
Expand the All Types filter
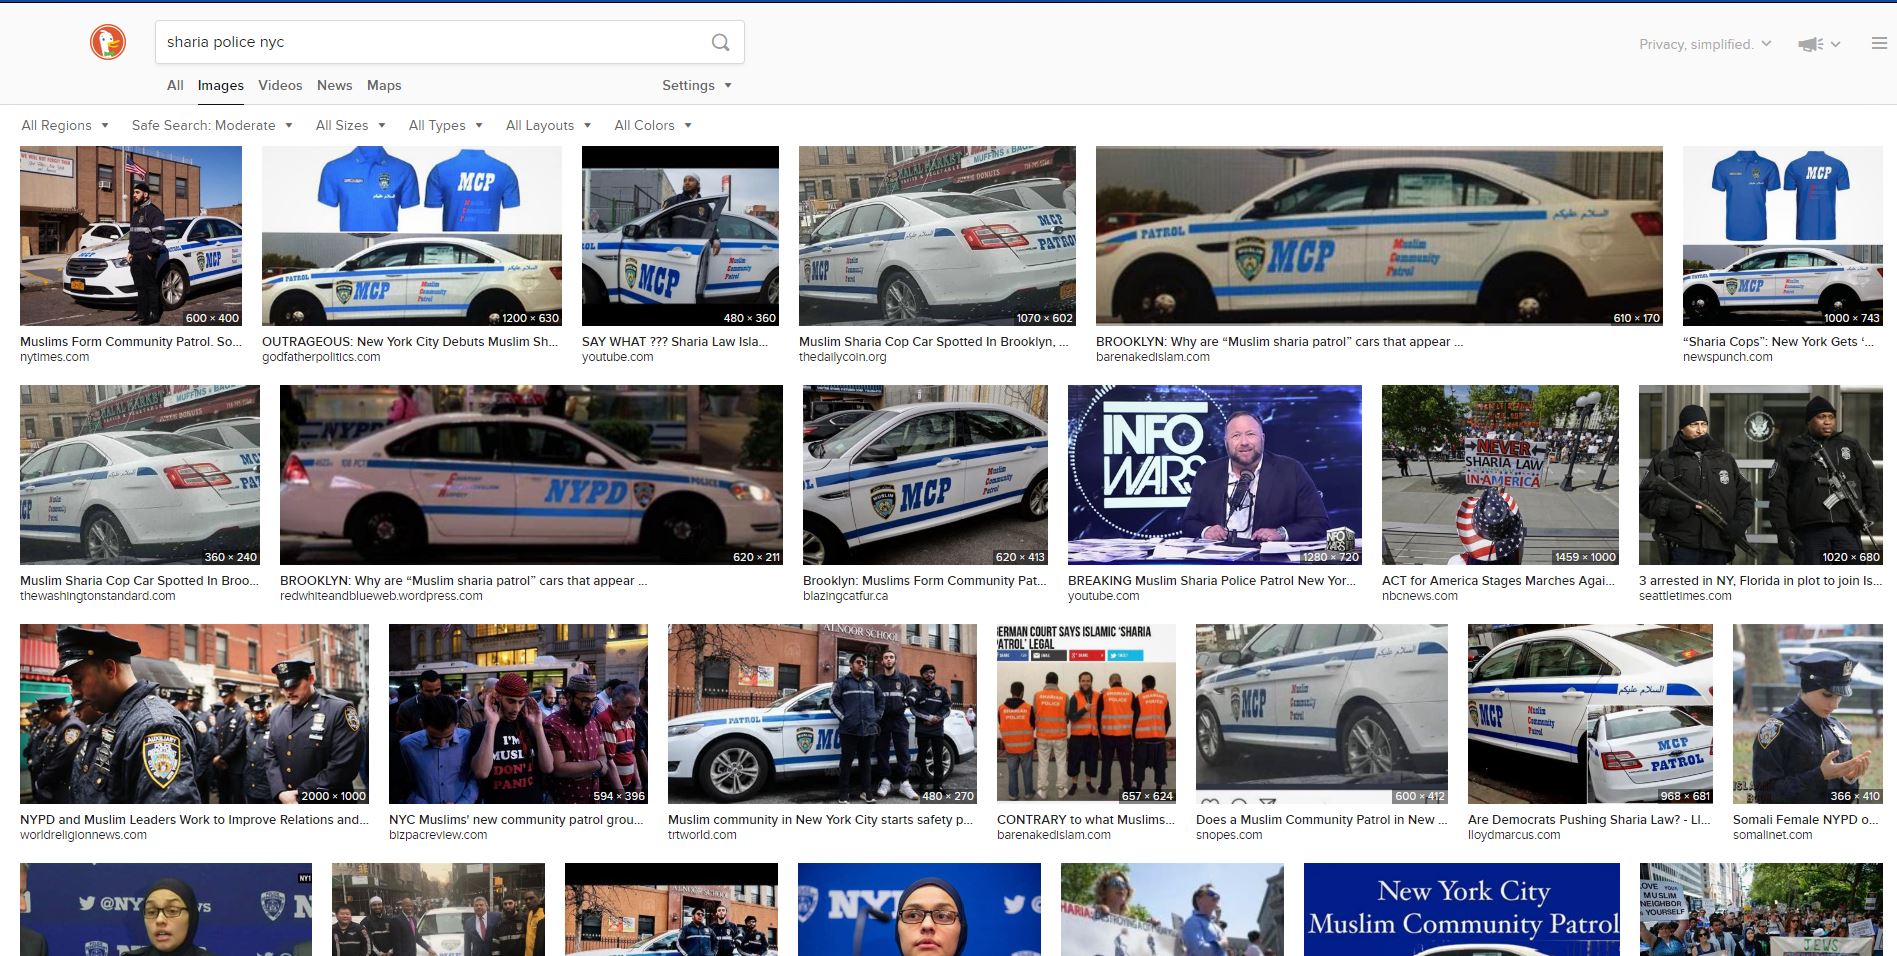tap(446, 125)
